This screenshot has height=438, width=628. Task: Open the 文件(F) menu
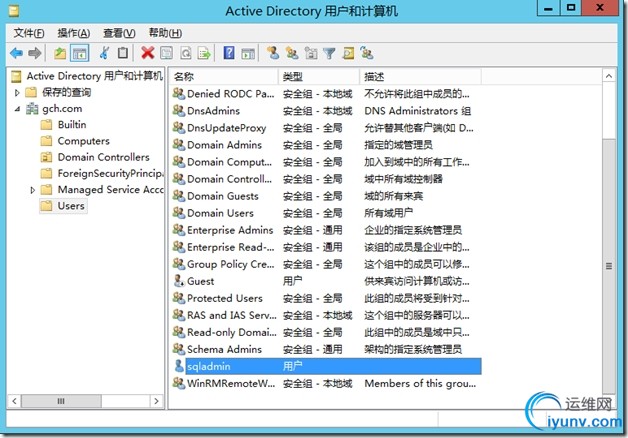pos(29,33)
